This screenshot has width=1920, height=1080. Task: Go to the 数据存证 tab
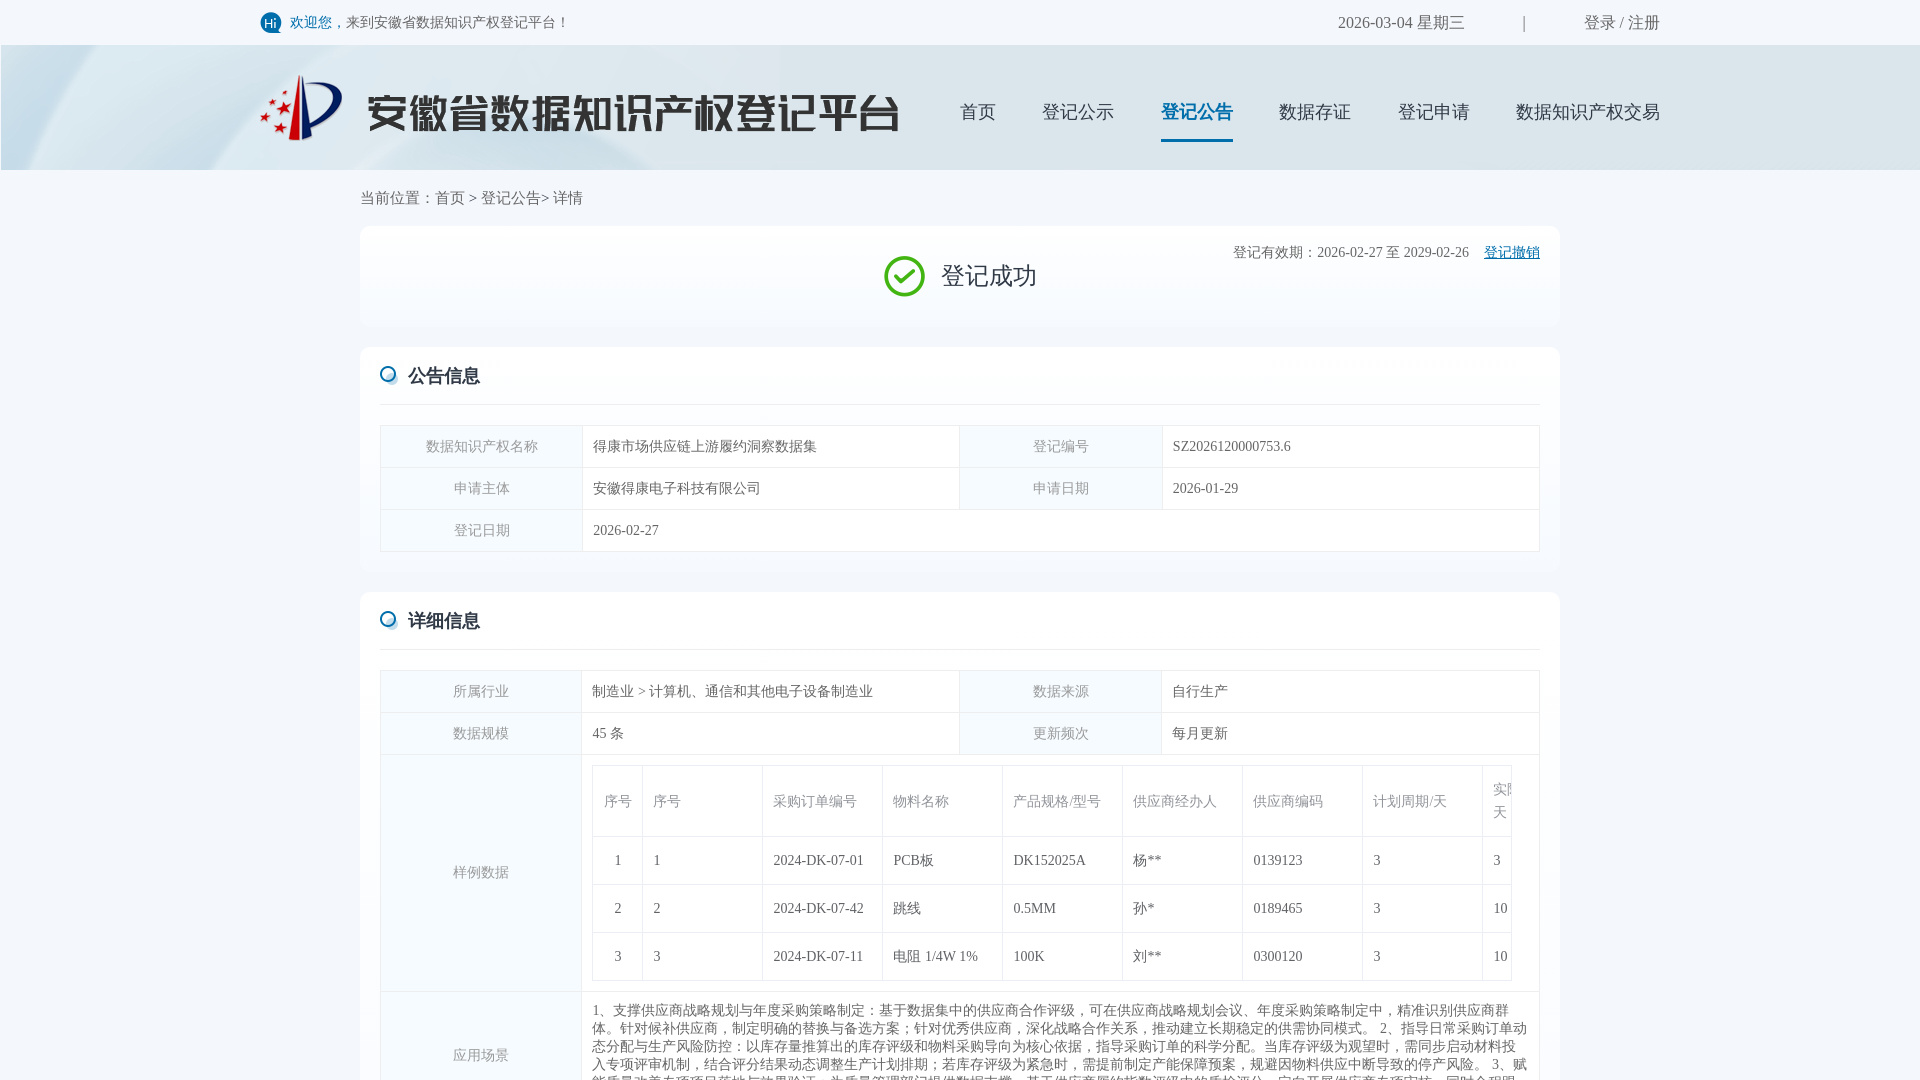(1315, 112)
